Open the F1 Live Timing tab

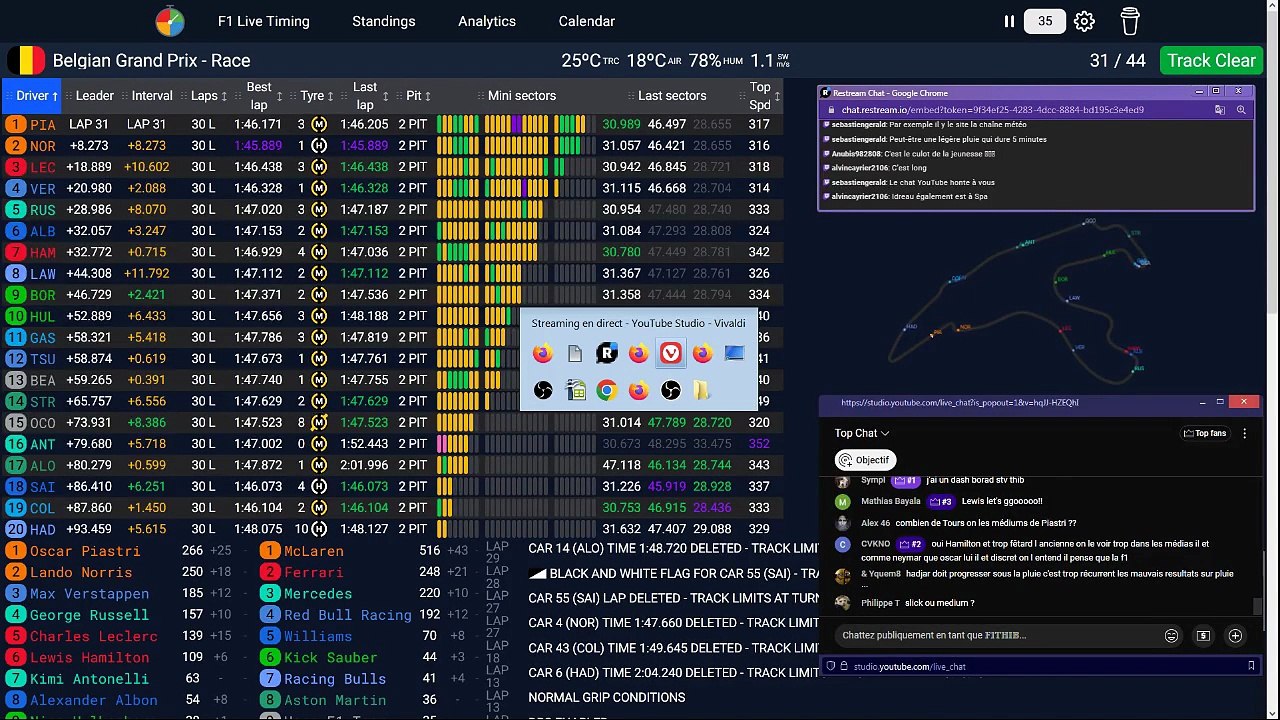(x=264, y=21)
